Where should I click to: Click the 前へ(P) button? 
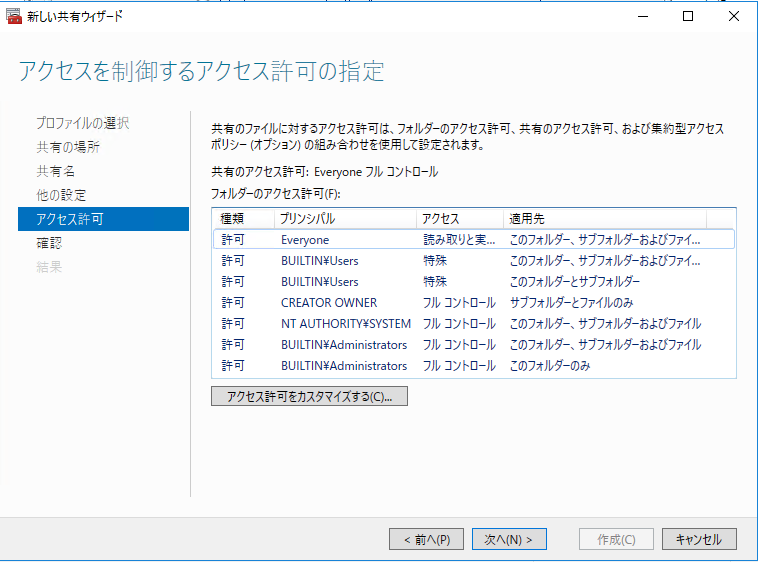tap(426, 539)
